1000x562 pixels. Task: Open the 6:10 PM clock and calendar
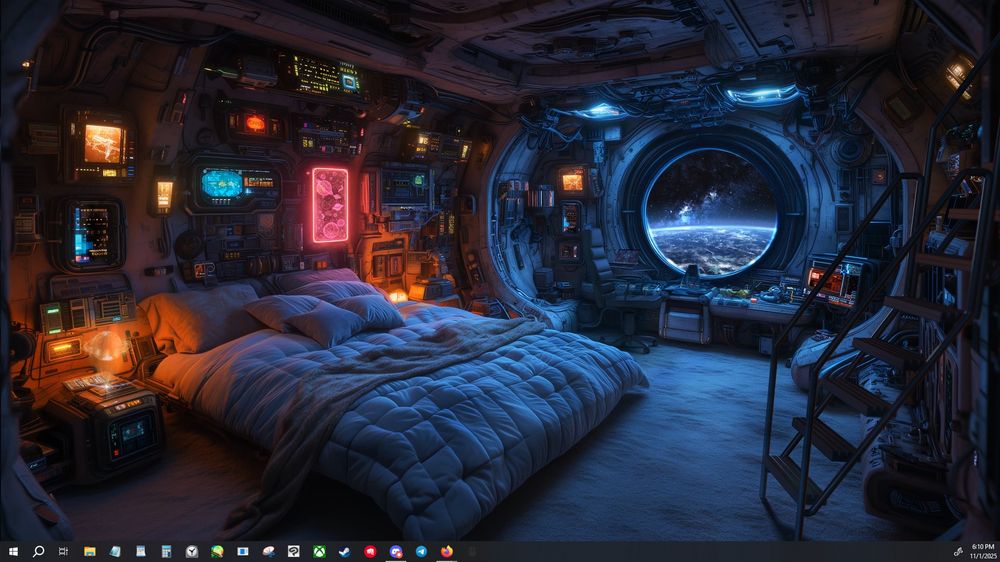pyautogui.click(x=983, y=552)
